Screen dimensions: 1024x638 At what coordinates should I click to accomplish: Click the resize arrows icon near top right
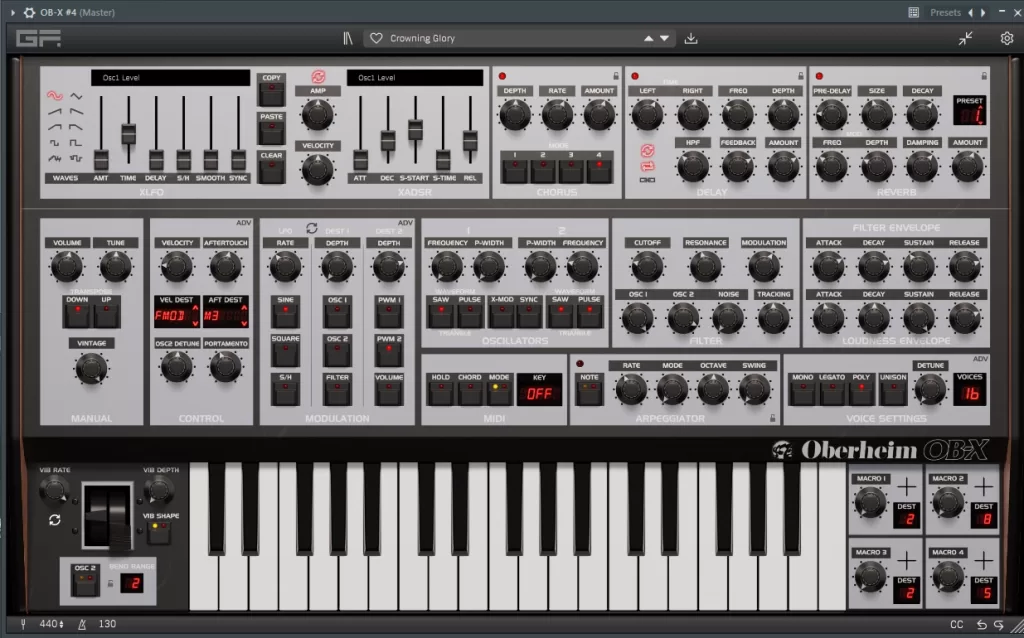click(x=965, y=37)
